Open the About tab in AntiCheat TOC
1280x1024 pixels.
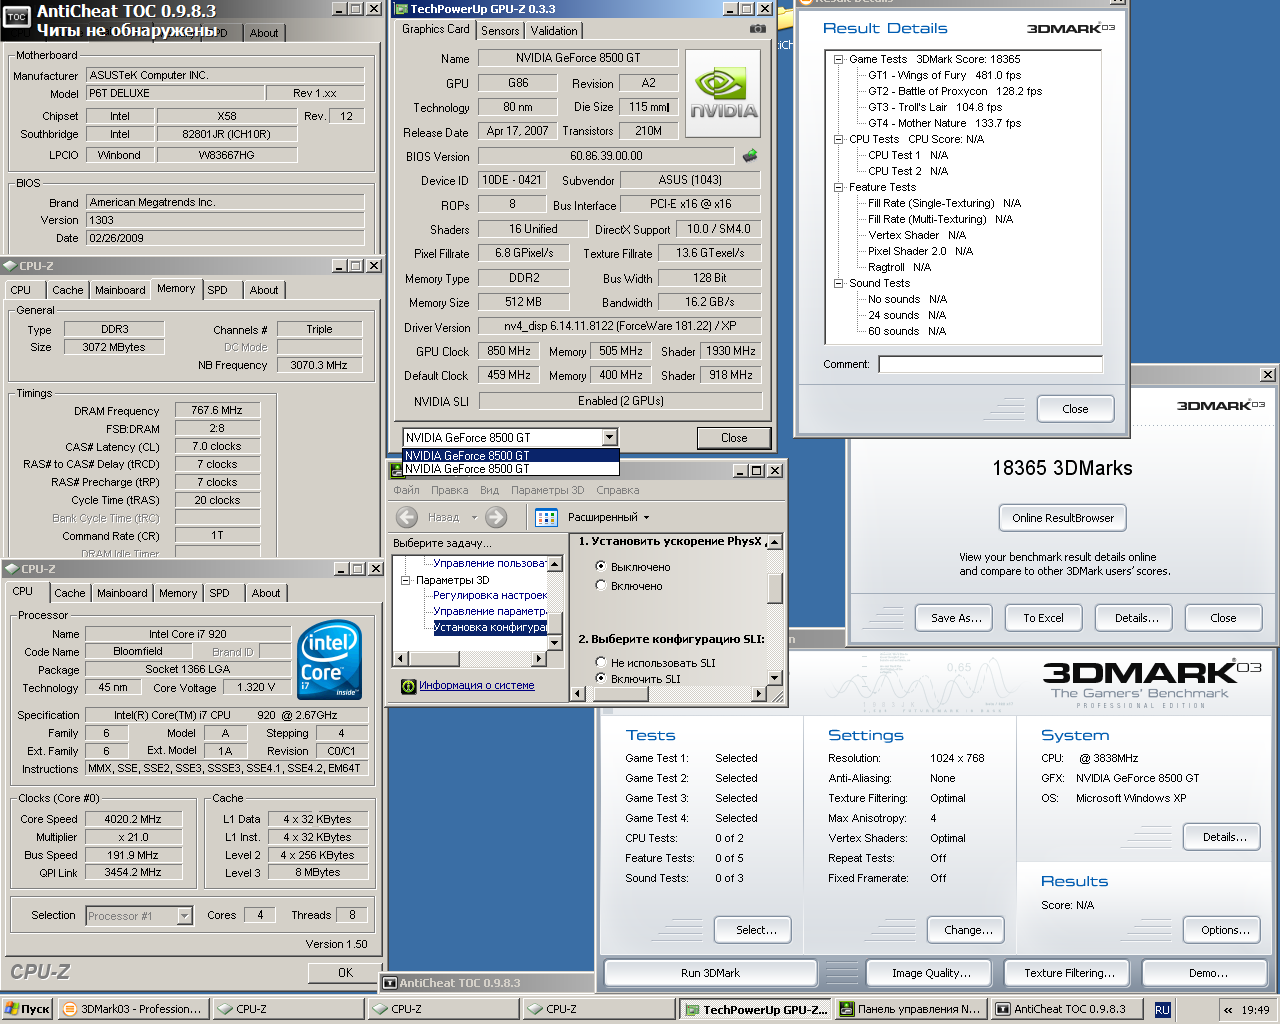[x=264, y=33]
